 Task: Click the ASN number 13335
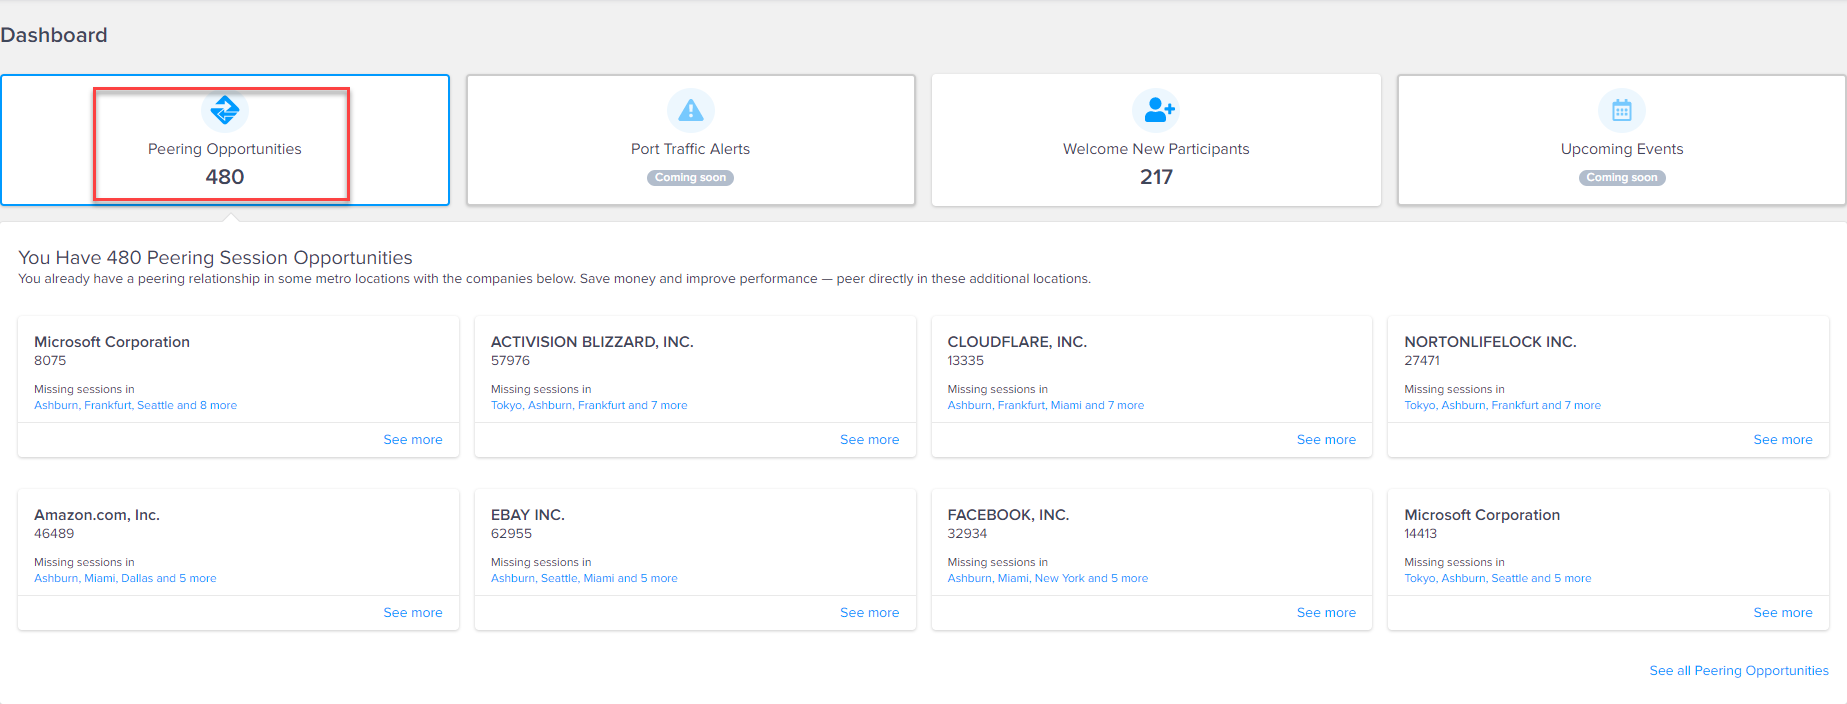pos(966,361)
